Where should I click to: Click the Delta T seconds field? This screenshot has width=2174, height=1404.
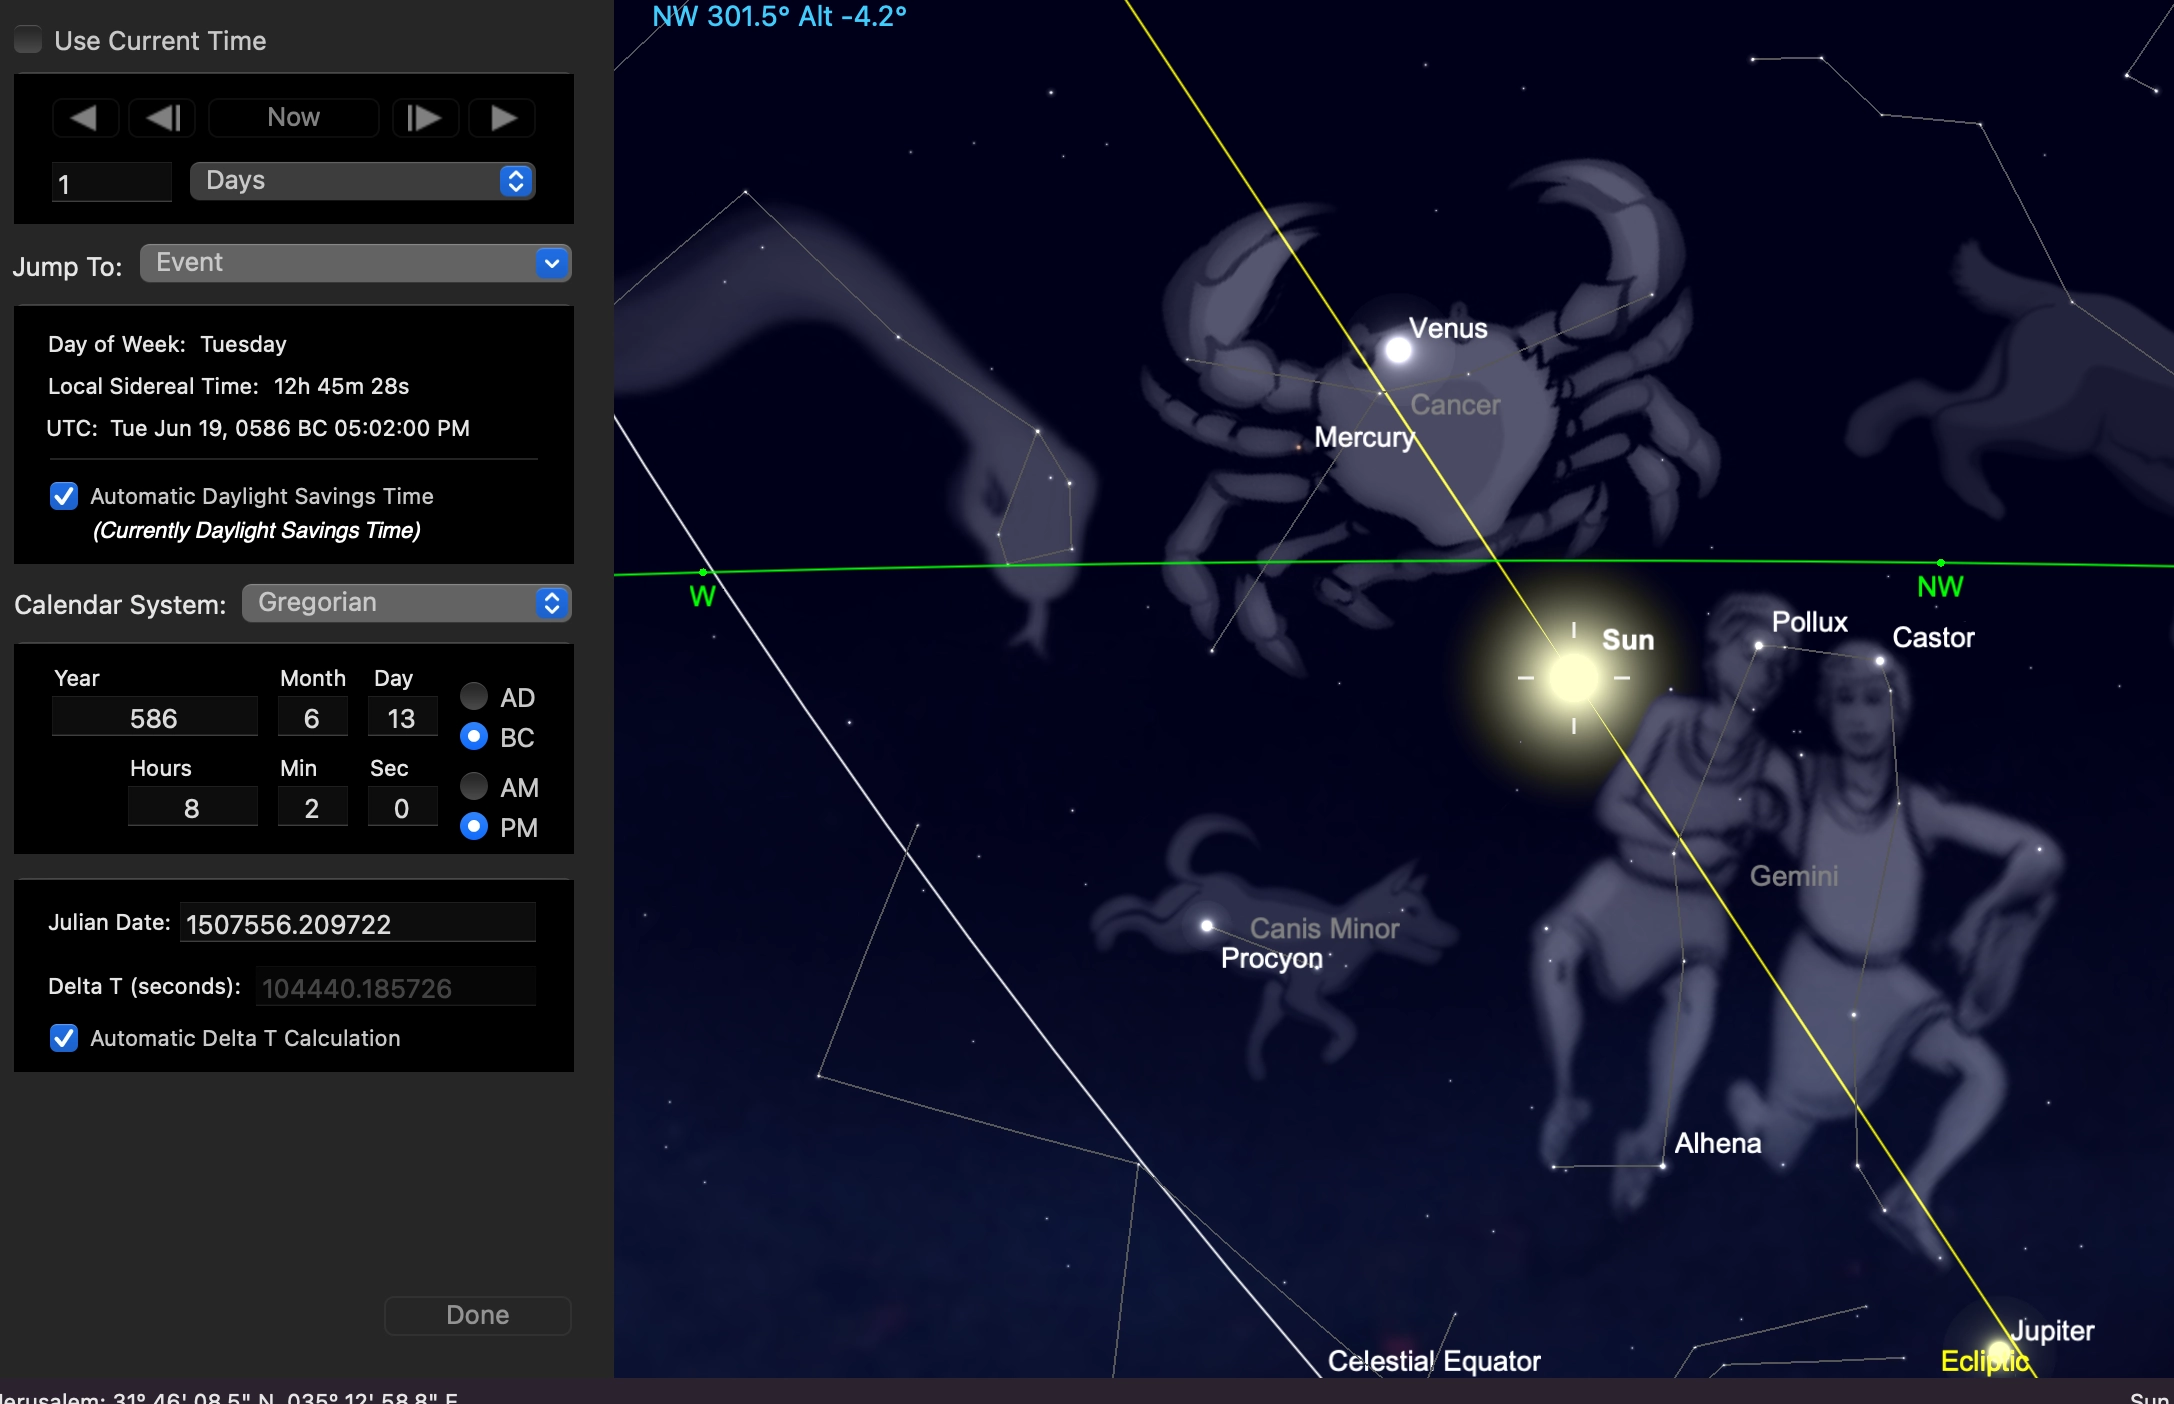point(396,987)
